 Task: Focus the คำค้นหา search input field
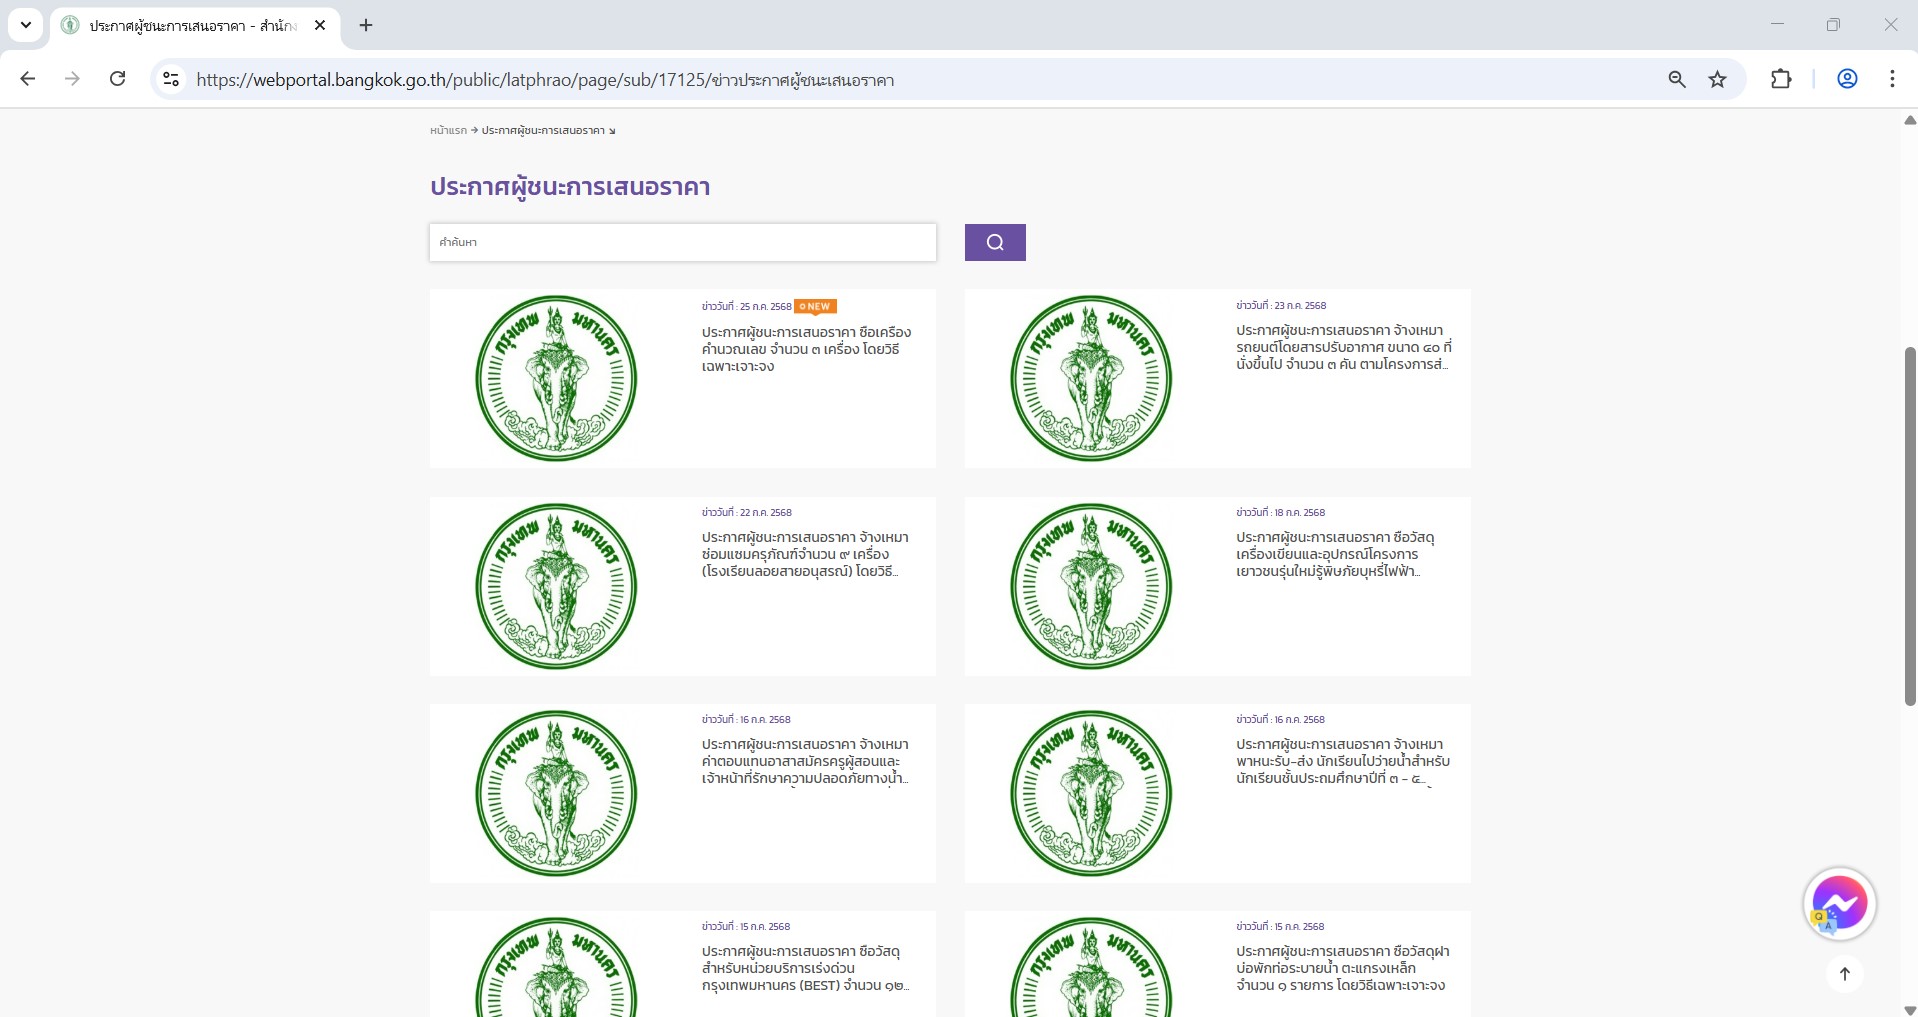pyautogui.click(x=683, y=242)
